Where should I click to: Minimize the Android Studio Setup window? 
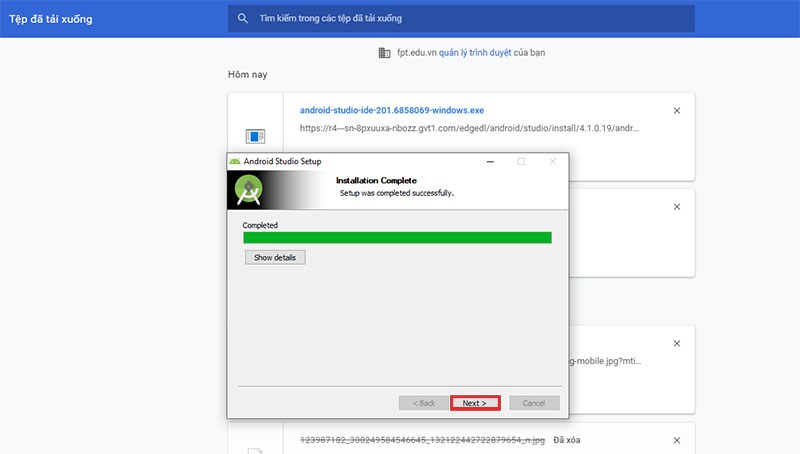[x=490, y=162]
